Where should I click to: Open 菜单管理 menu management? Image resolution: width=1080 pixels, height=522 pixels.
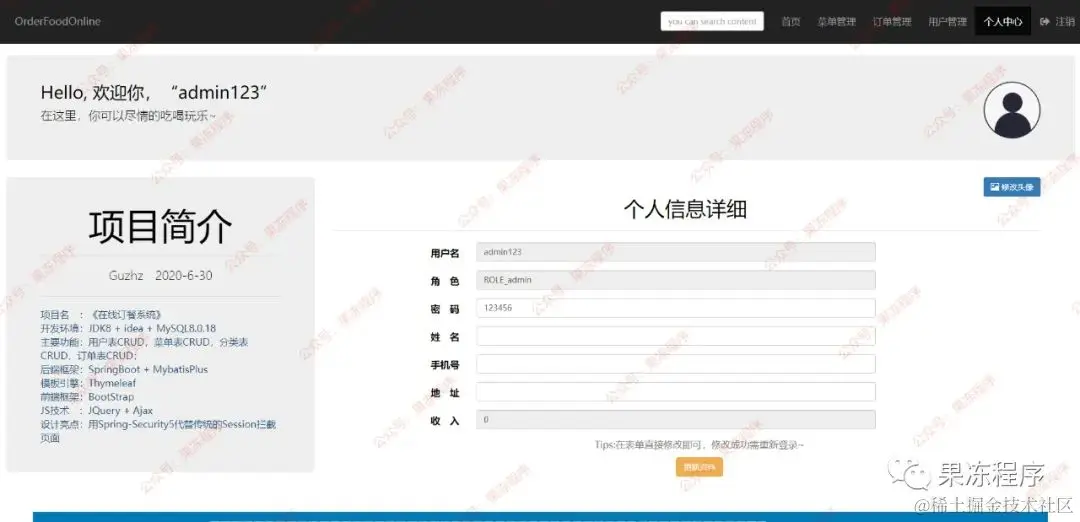pyautogui.click(x=836, y=21)
